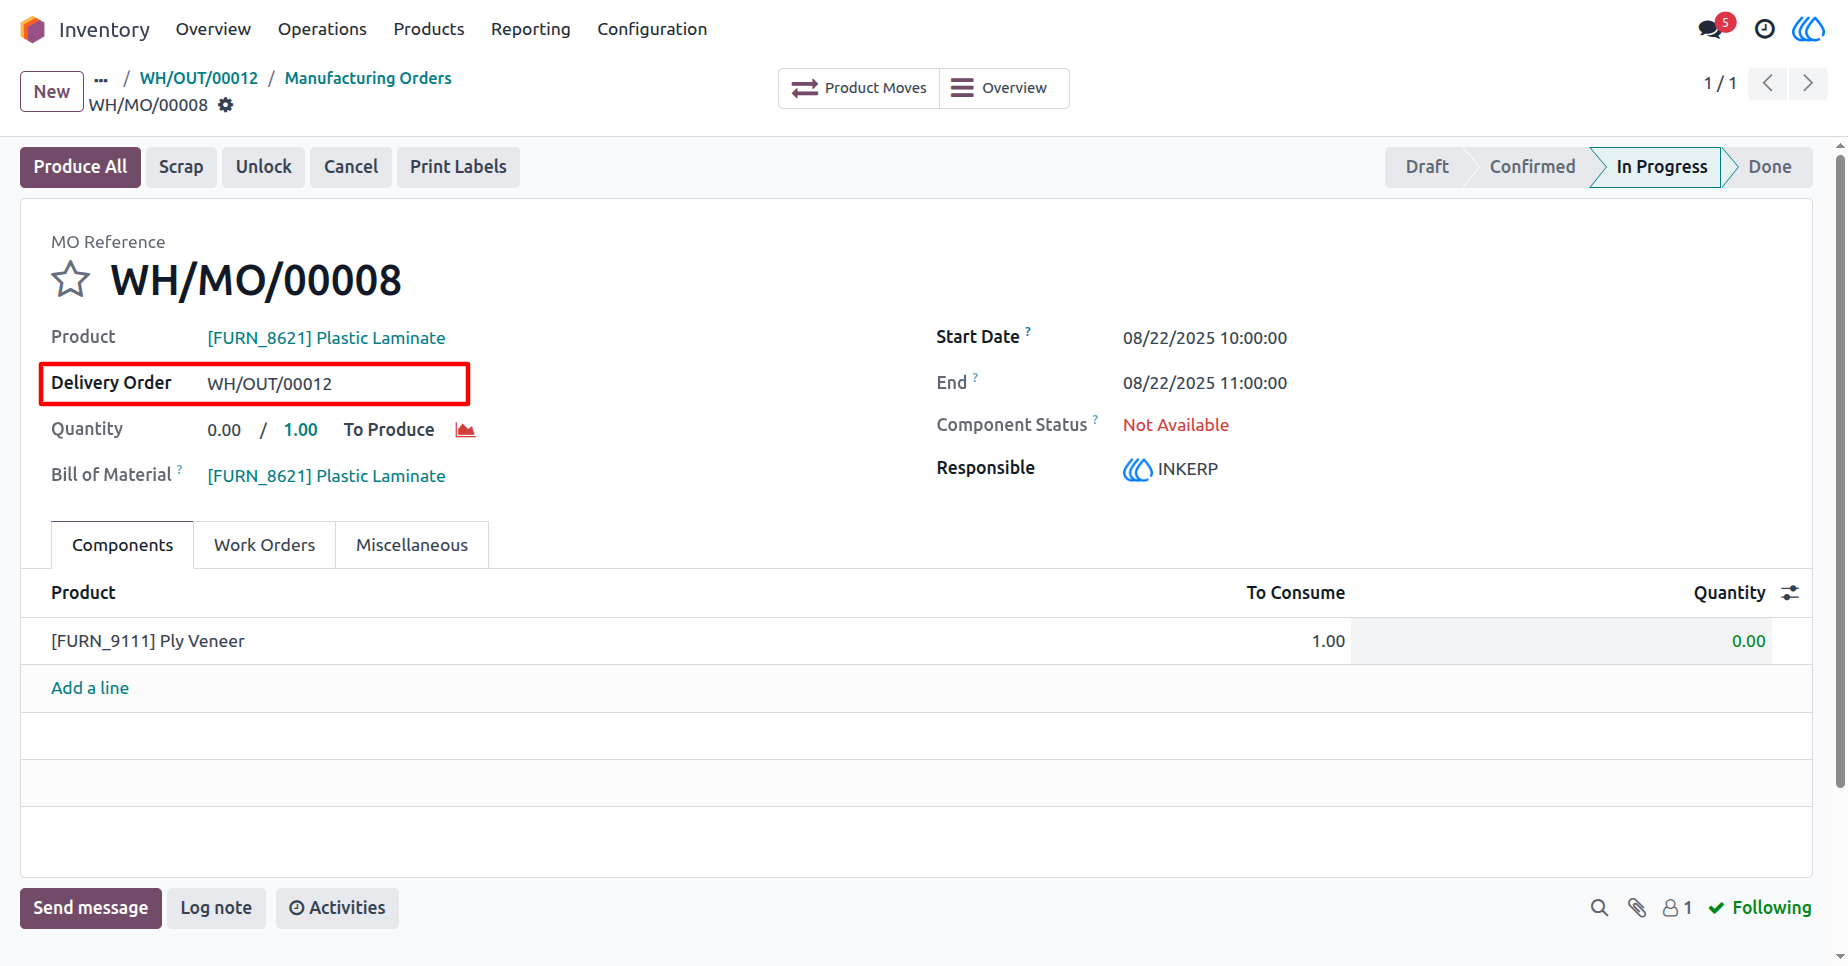
Task: Click Produce All button
Action: point(80,167)
